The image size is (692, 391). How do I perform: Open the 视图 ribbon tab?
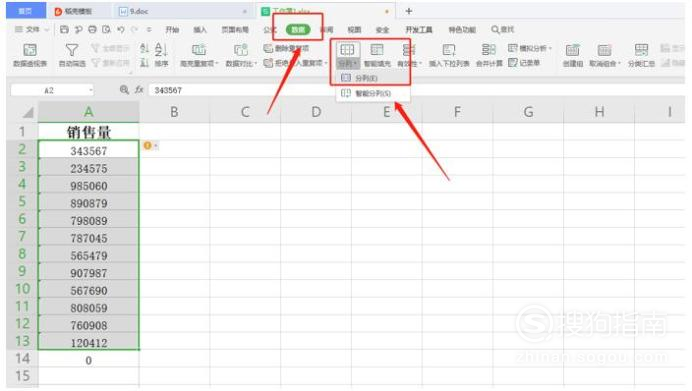point(354,30)
